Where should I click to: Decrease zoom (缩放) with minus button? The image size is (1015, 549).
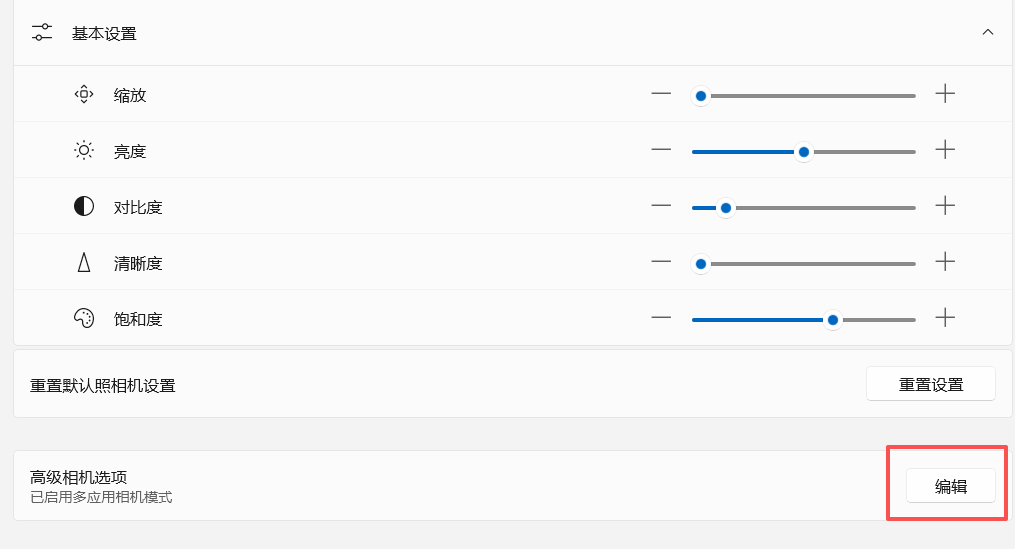point(661,94)
